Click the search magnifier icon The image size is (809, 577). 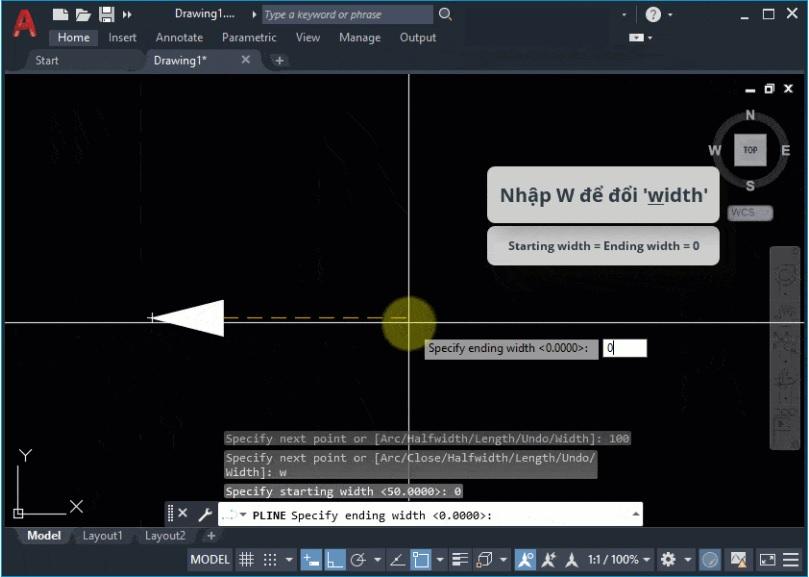(445, 14)
